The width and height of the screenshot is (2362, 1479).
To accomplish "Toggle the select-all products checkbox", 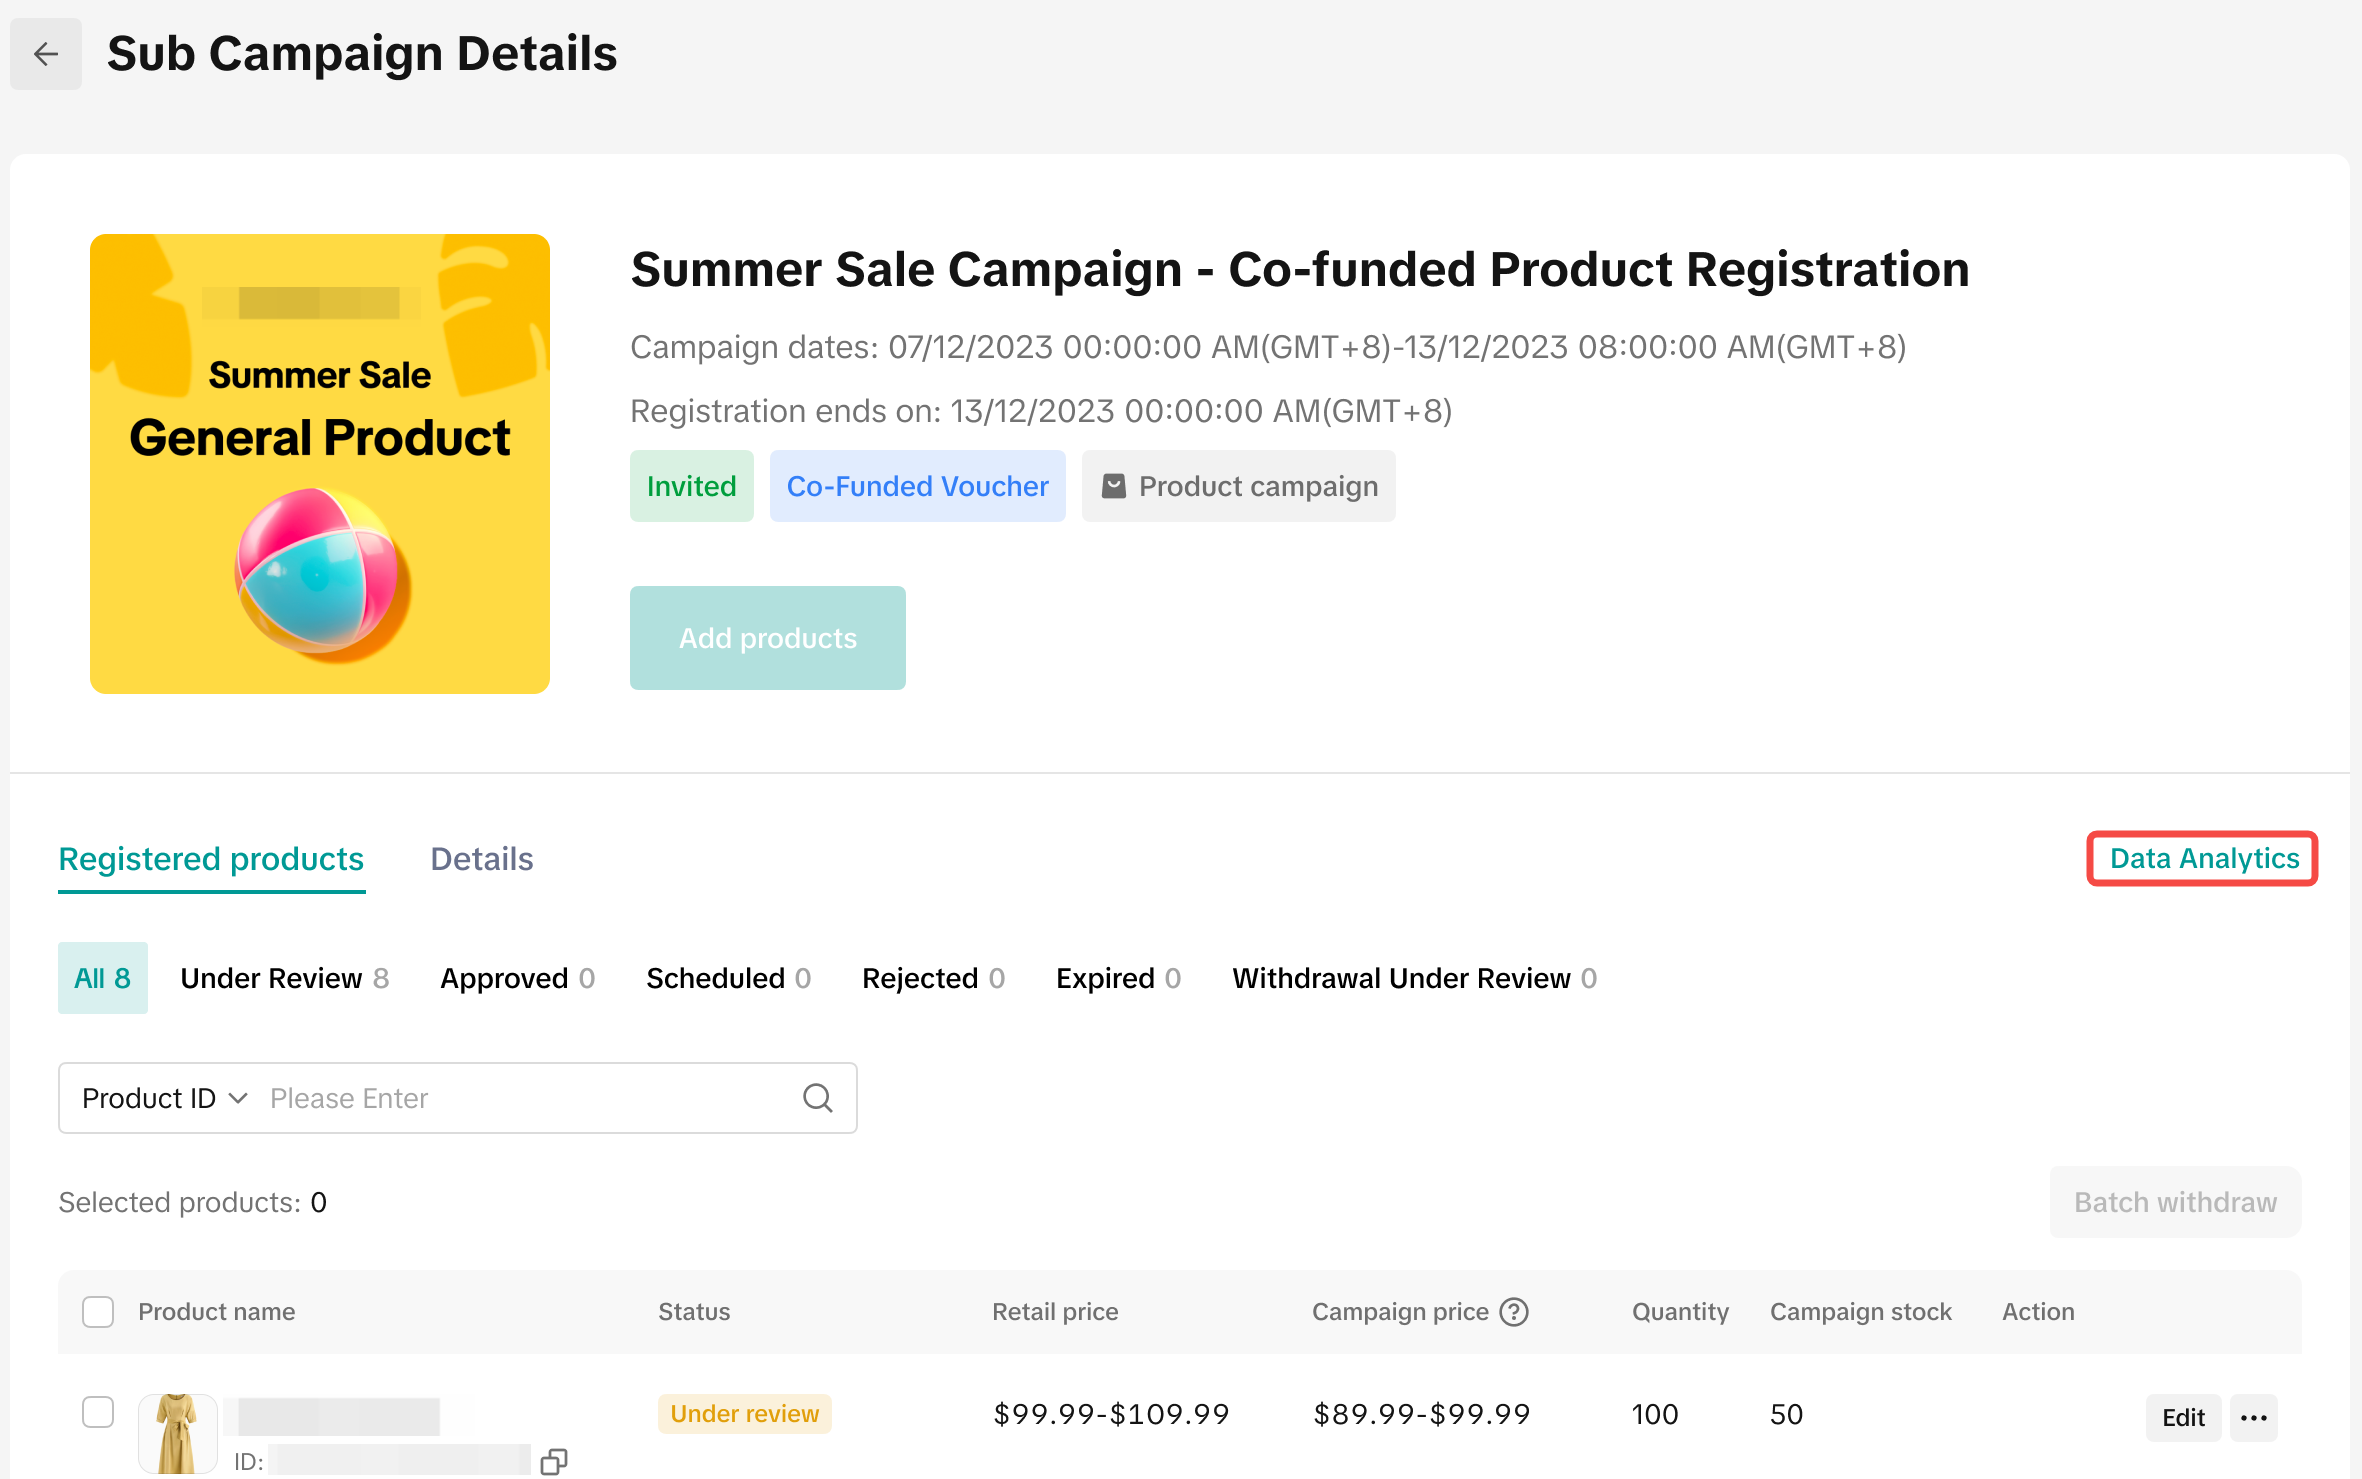I will [x=98, y=1312].
